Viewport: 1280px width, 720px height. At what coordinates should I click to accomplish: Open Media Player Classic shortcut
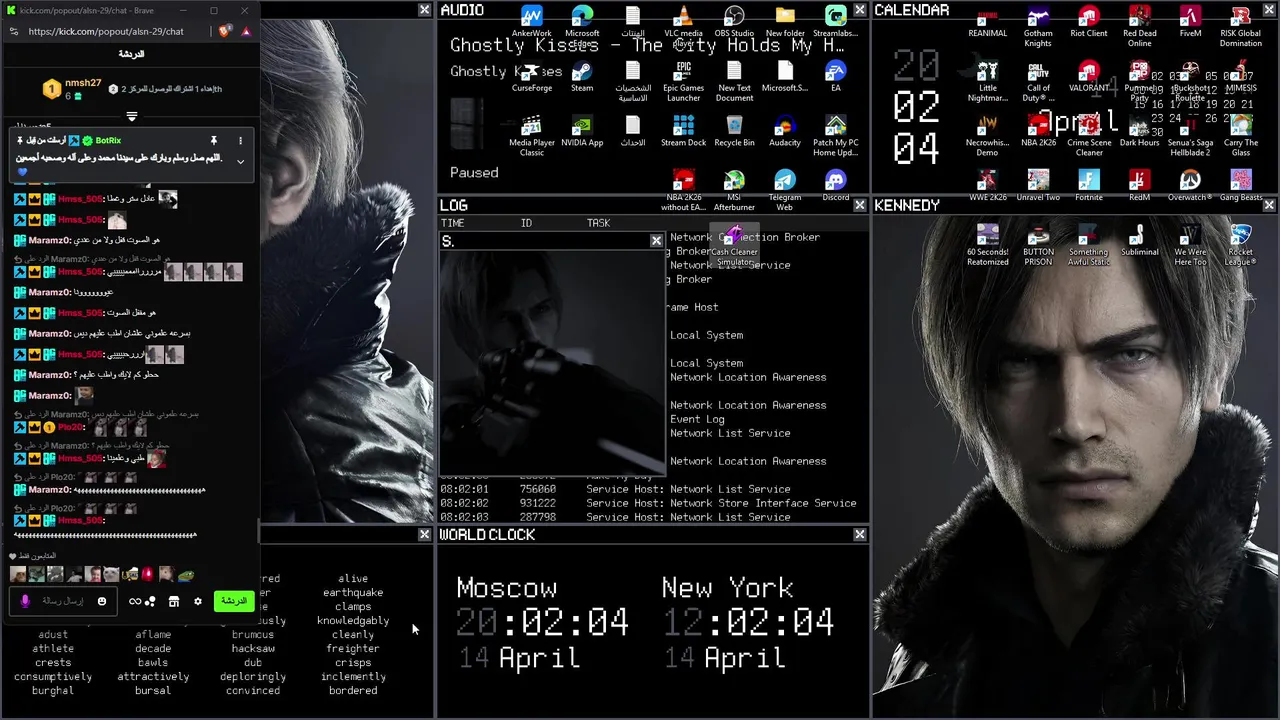point(531,136)
